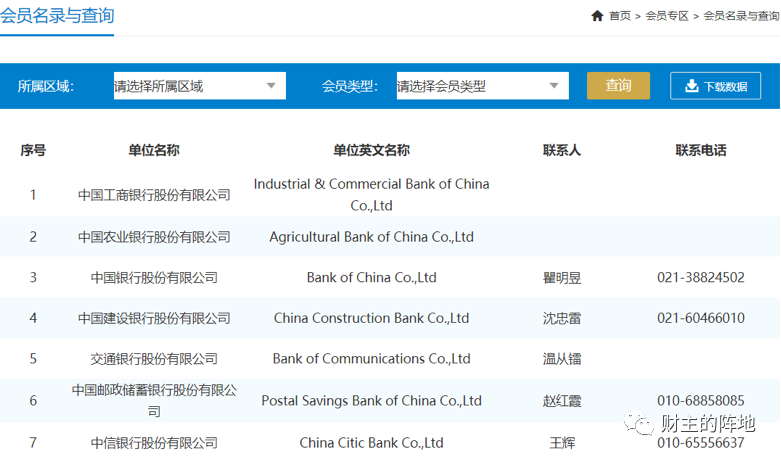This screenshot has height=458, width=781.
Task: Click the home icon in breadcrumb
Action: 597,16
